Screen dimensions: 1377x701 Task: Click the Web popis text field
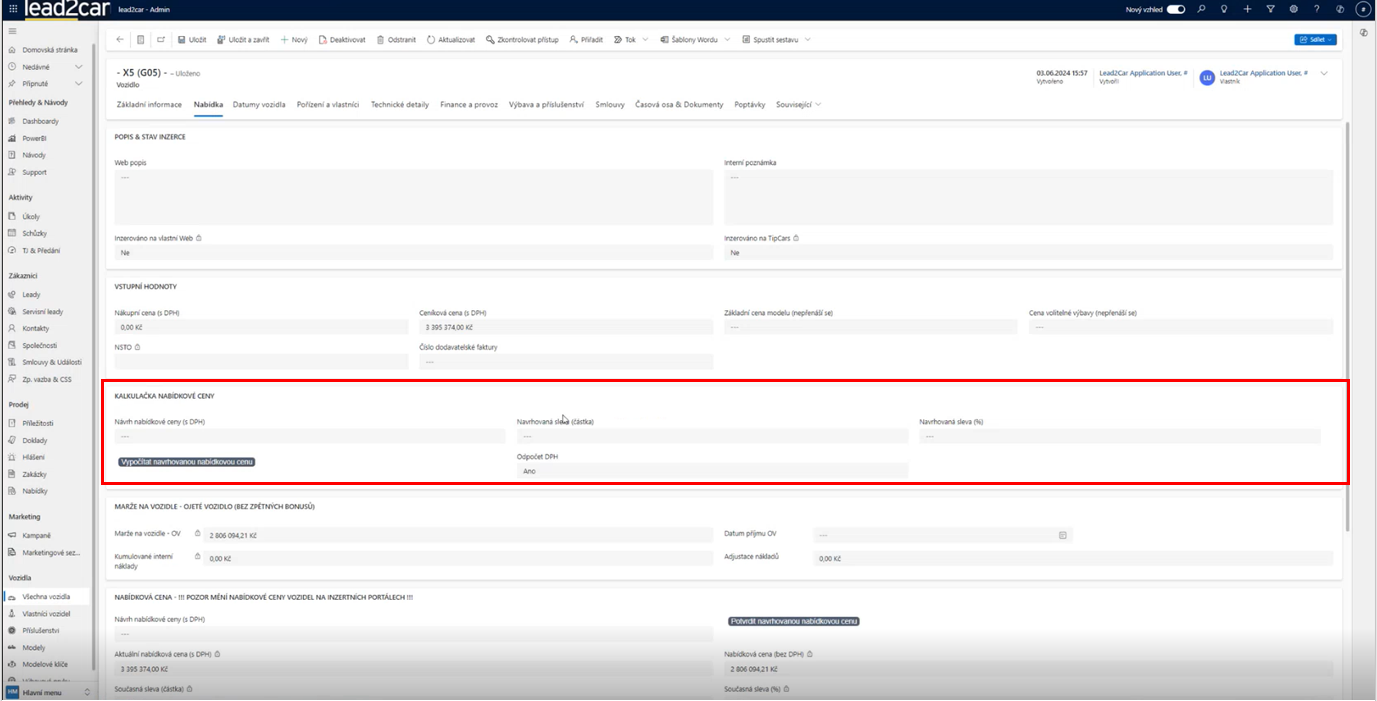pos(413,196)
